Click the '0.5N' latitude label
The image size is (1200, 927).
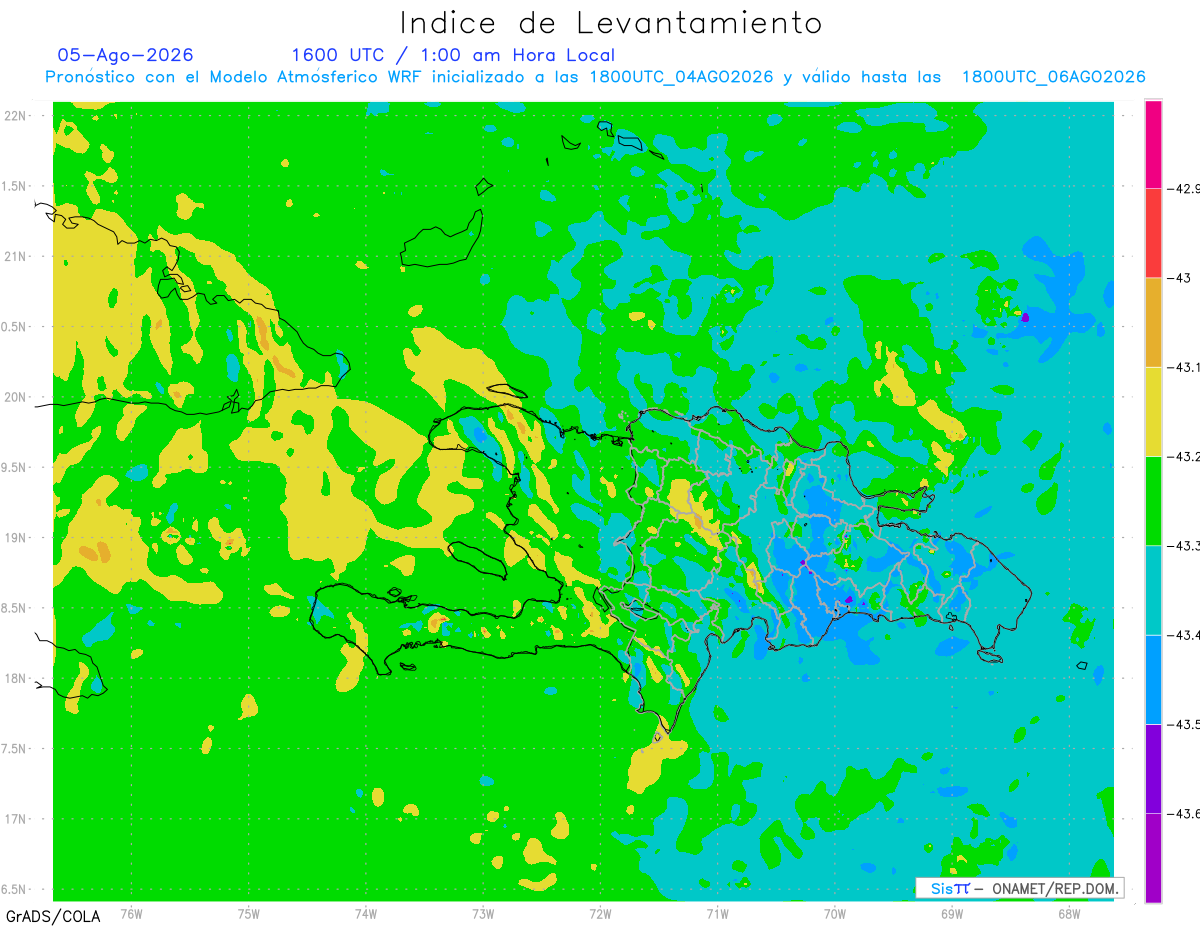[x=15, y=327]
